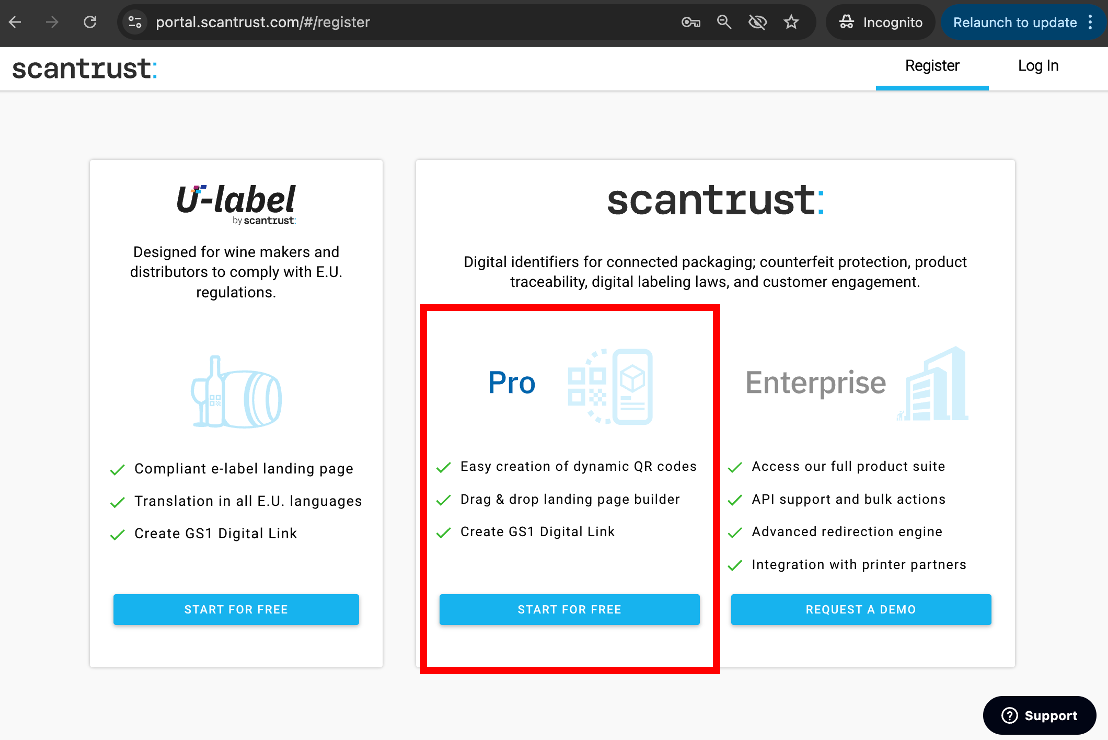Reload the page
Image resolution: width=1108 pixels, height=740 pixels.
(90, 22)
